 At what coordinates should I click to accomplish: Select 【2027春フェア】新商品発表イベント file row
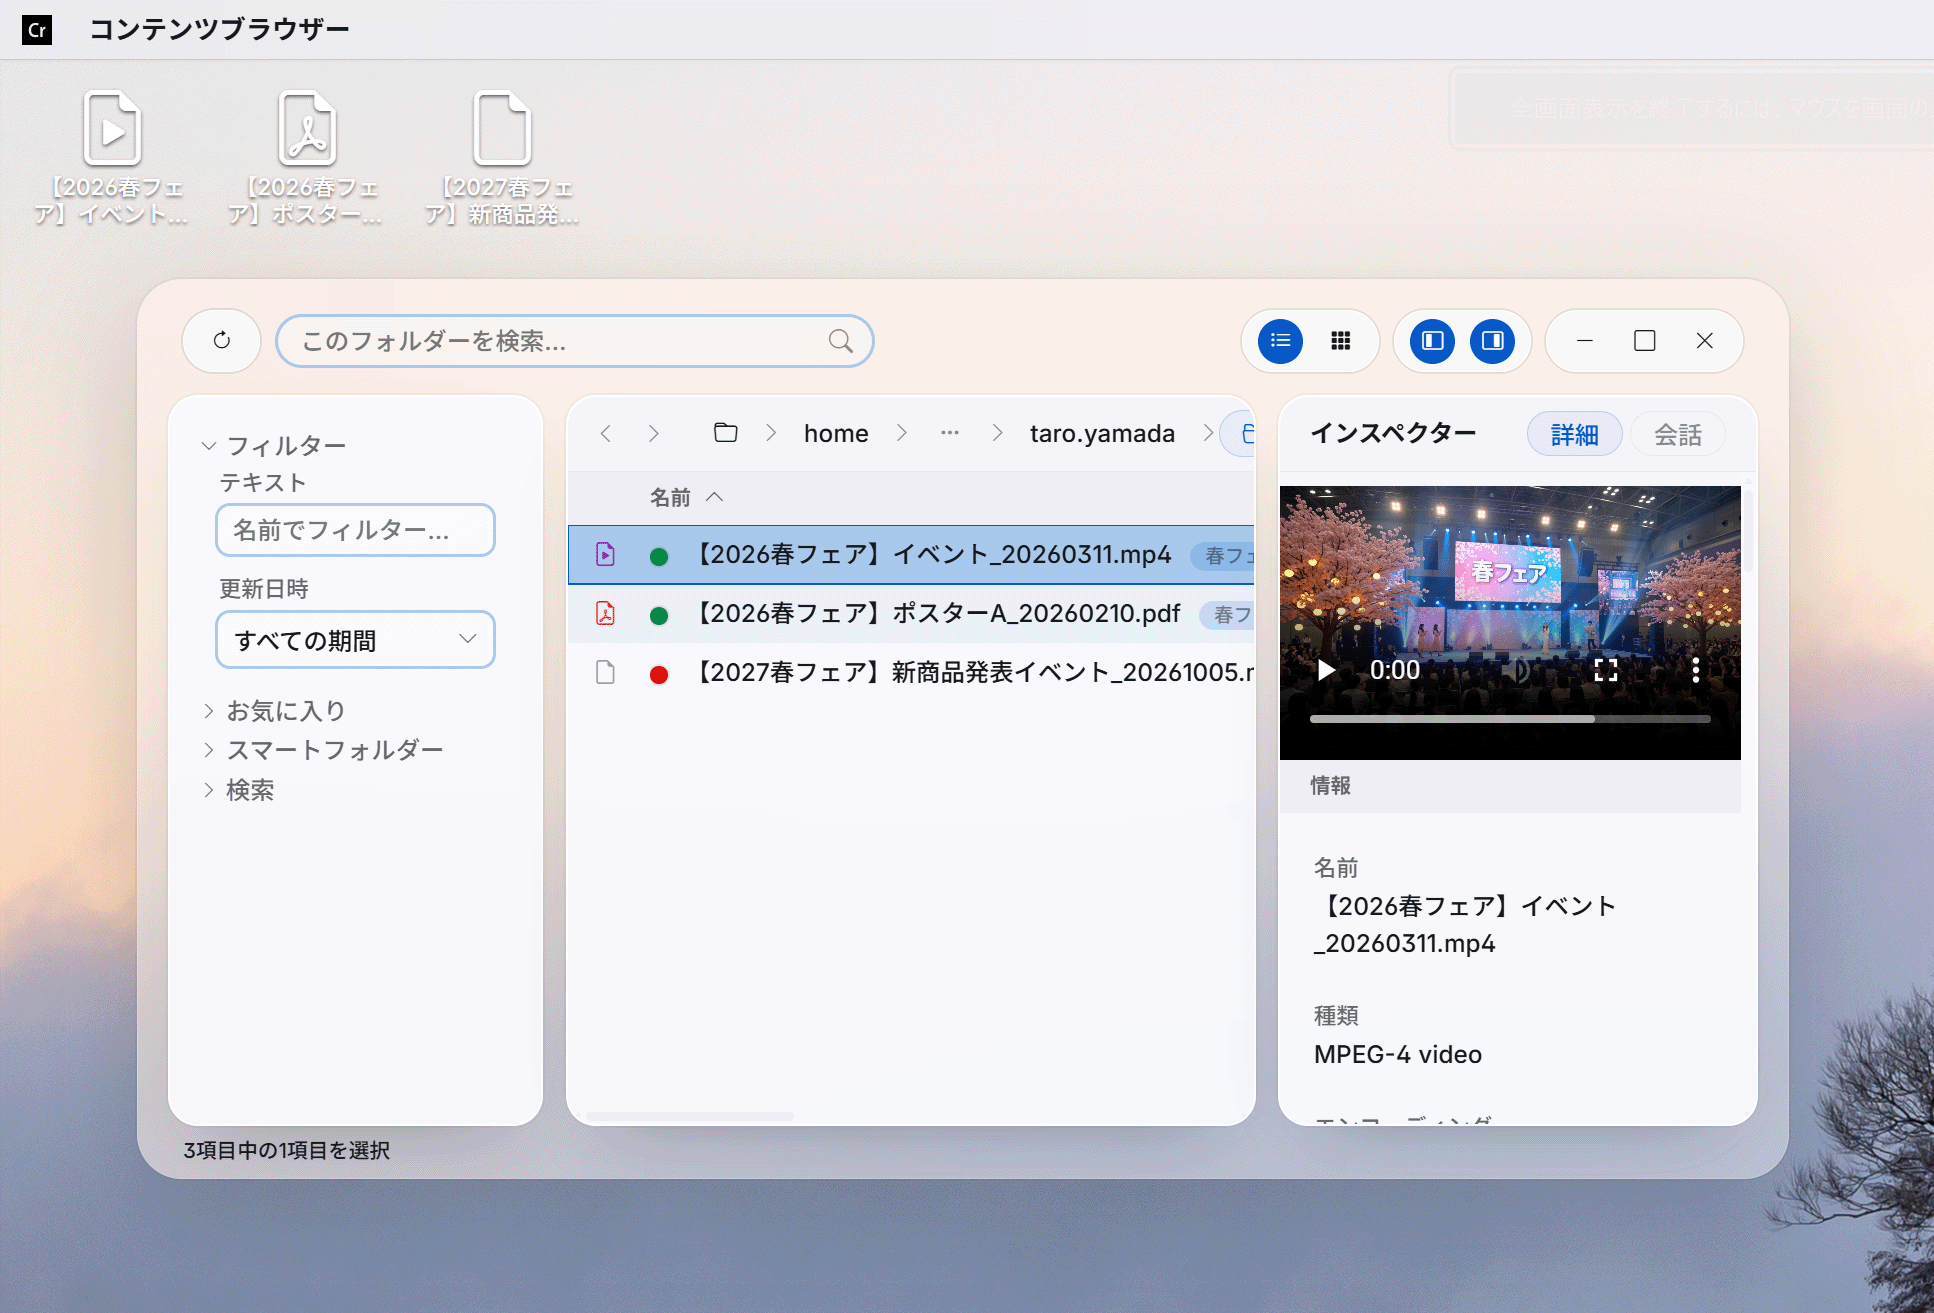(x=911, y=672)
